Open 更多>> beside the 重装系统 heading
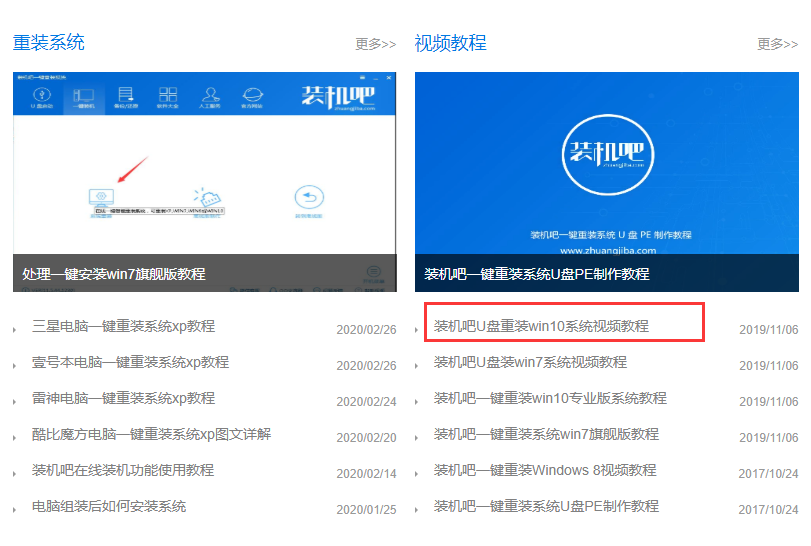Image resolution: width=811 pixels, height=546 pixels. pos(375,44)
